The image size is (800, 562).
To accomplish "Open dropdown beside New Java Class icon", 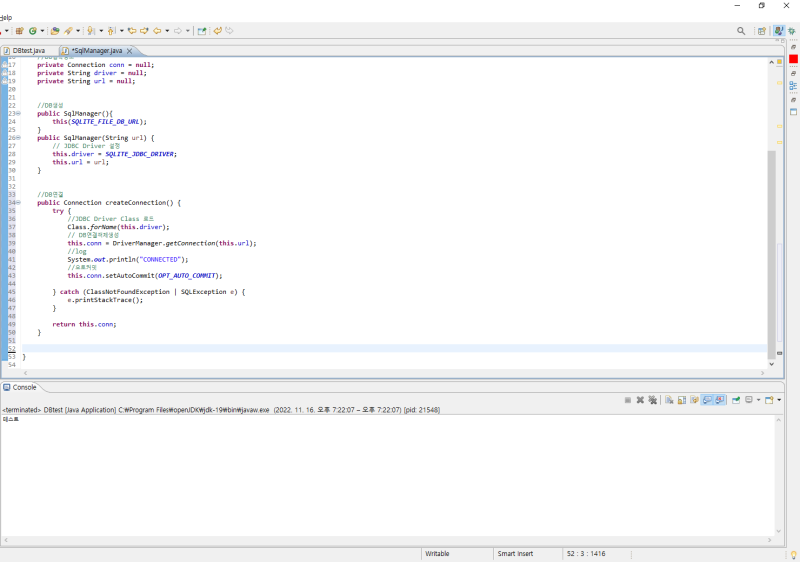I will 42,31.
